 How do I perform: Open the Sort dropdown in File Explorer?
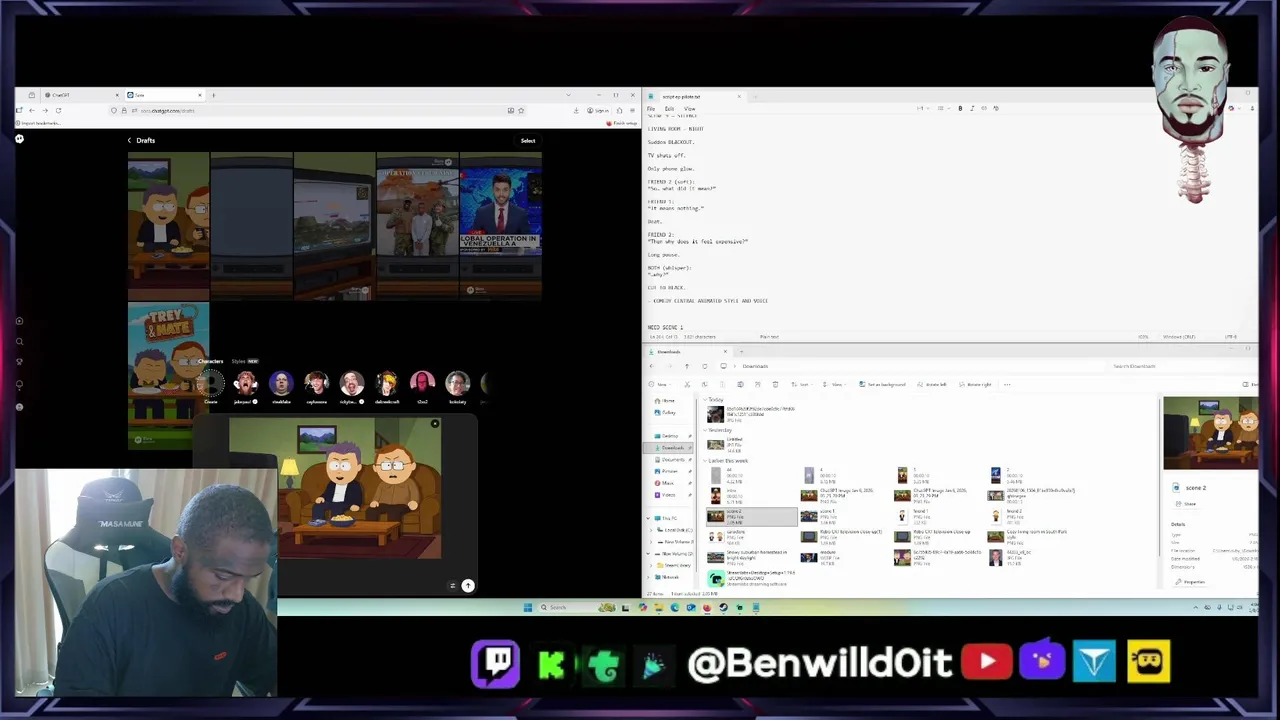click(x=802, y=384)
